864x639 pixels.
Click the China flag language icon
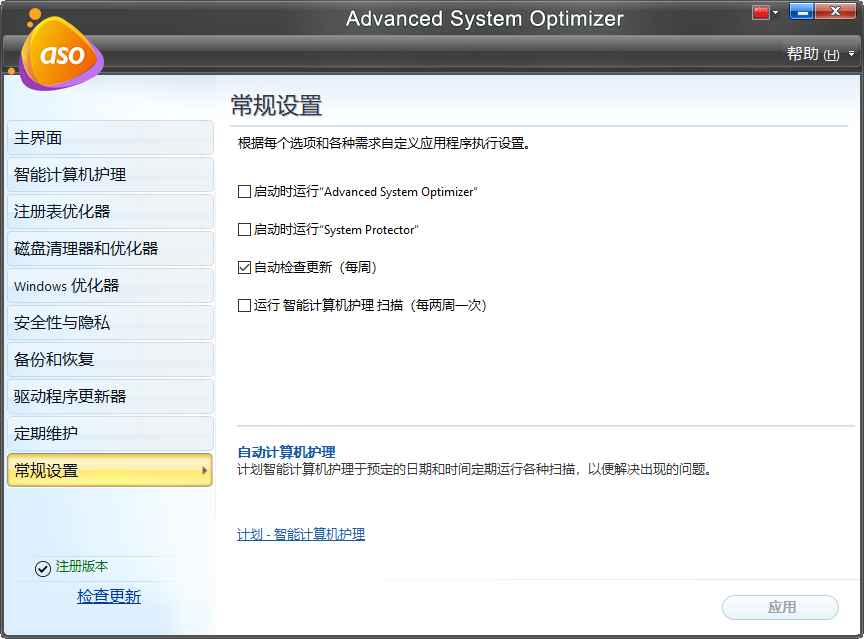coord(761,12)
